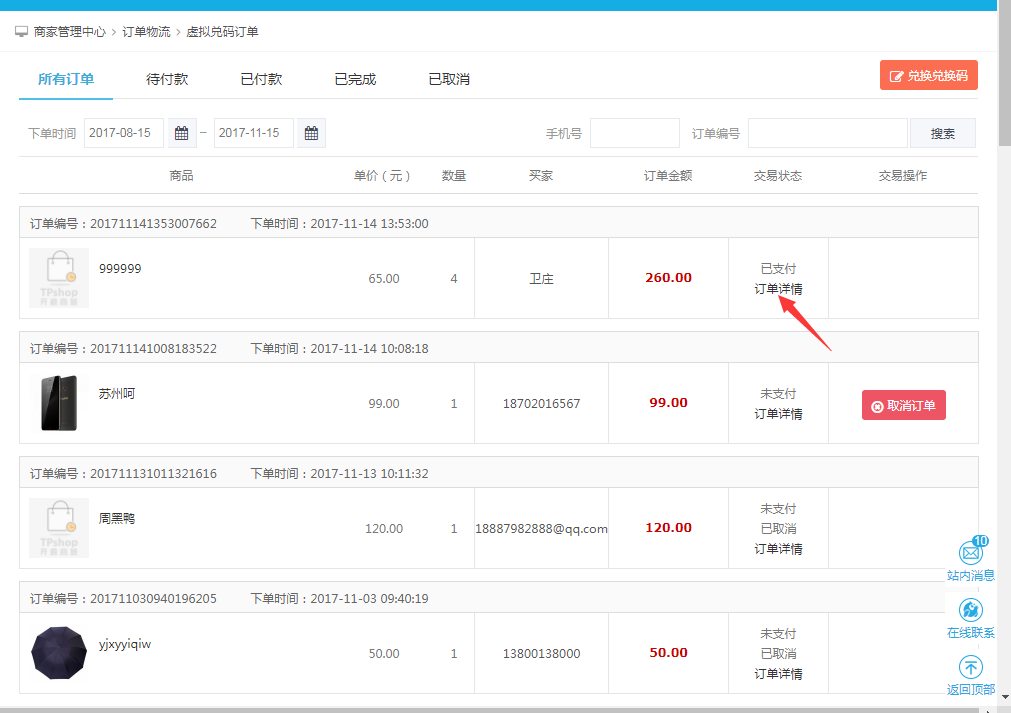Screen dimensions: 1011x713
Task: Click the 订单编号 order number input field
Action: tap(827, 133)
